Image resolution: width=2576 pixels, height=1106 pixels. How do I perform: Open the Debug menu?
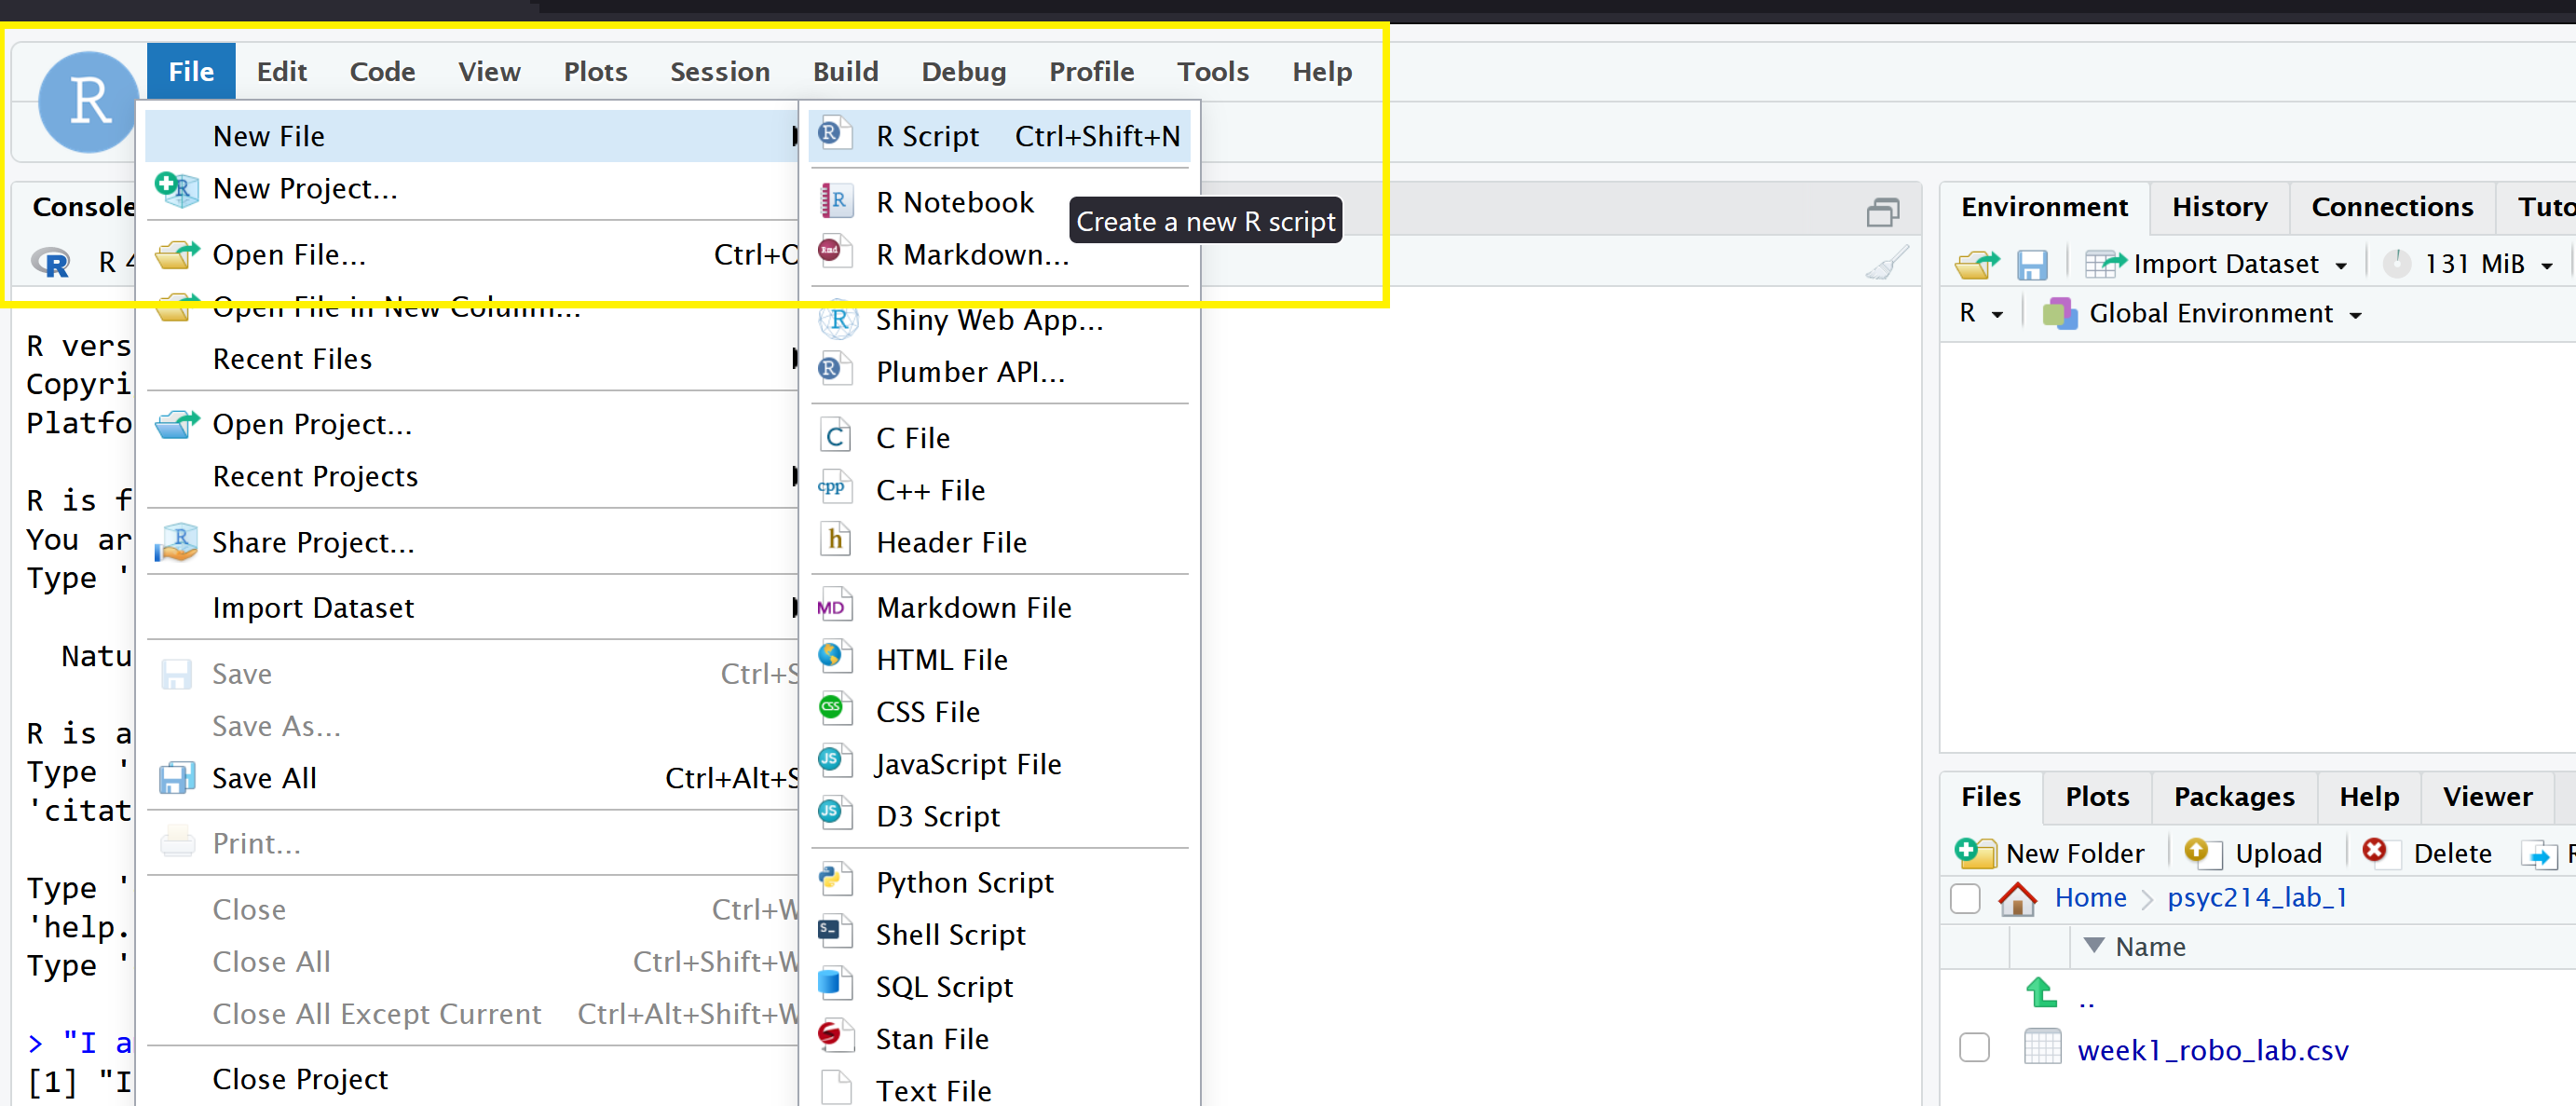pyautogui.click(x=963, y=71)
